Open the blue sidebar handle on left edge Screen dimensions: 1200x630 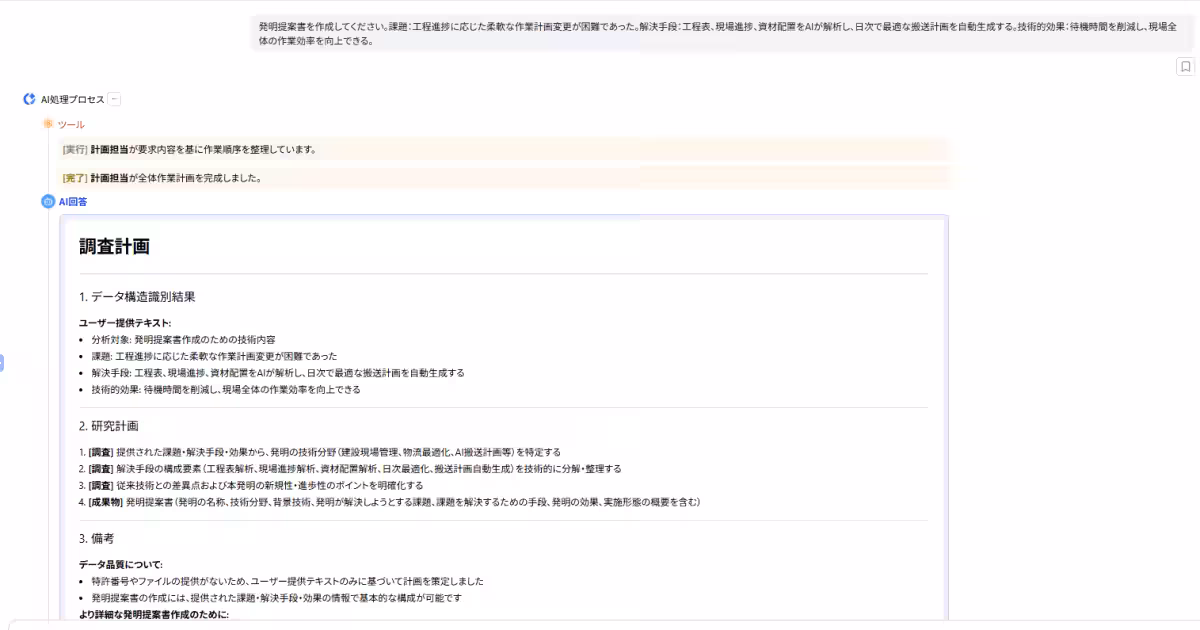(x=3, y=365)
